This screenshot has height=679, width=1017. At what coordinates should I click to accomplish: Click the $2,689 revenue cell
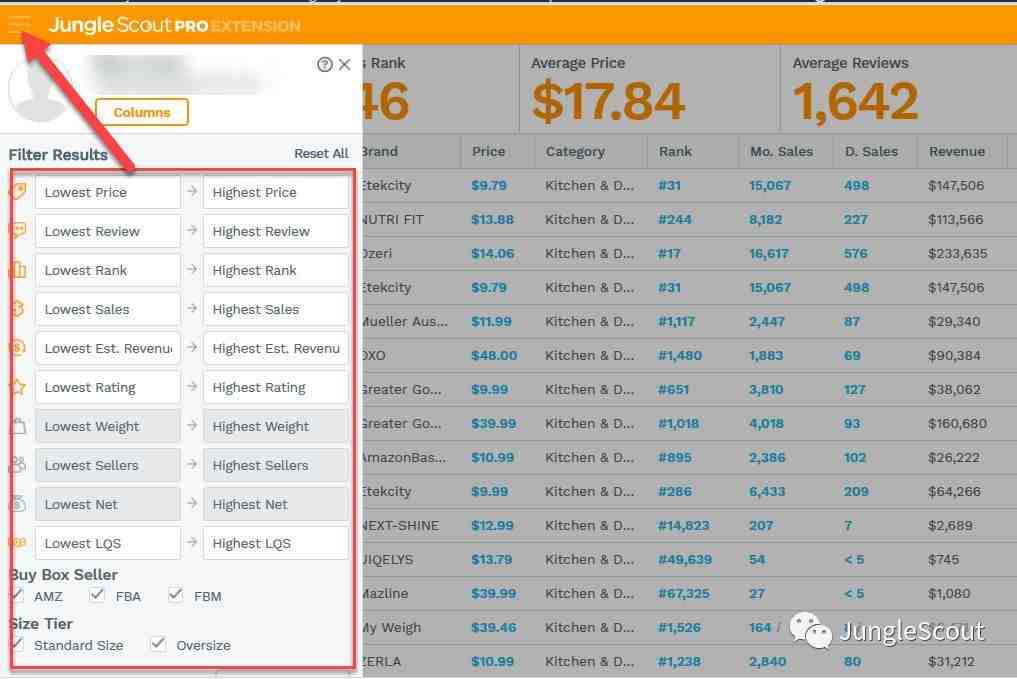coord(950,525)
